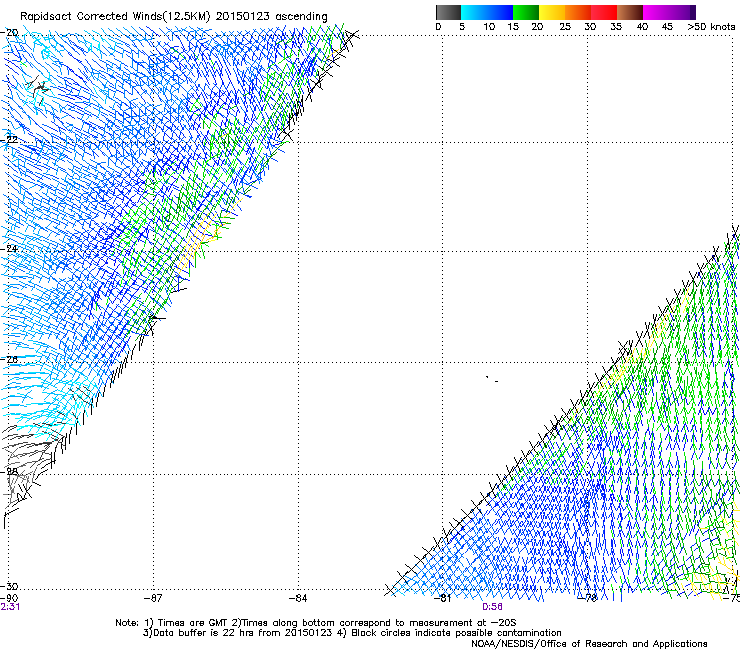Click the -26 latitude axis label

[10, 360]
